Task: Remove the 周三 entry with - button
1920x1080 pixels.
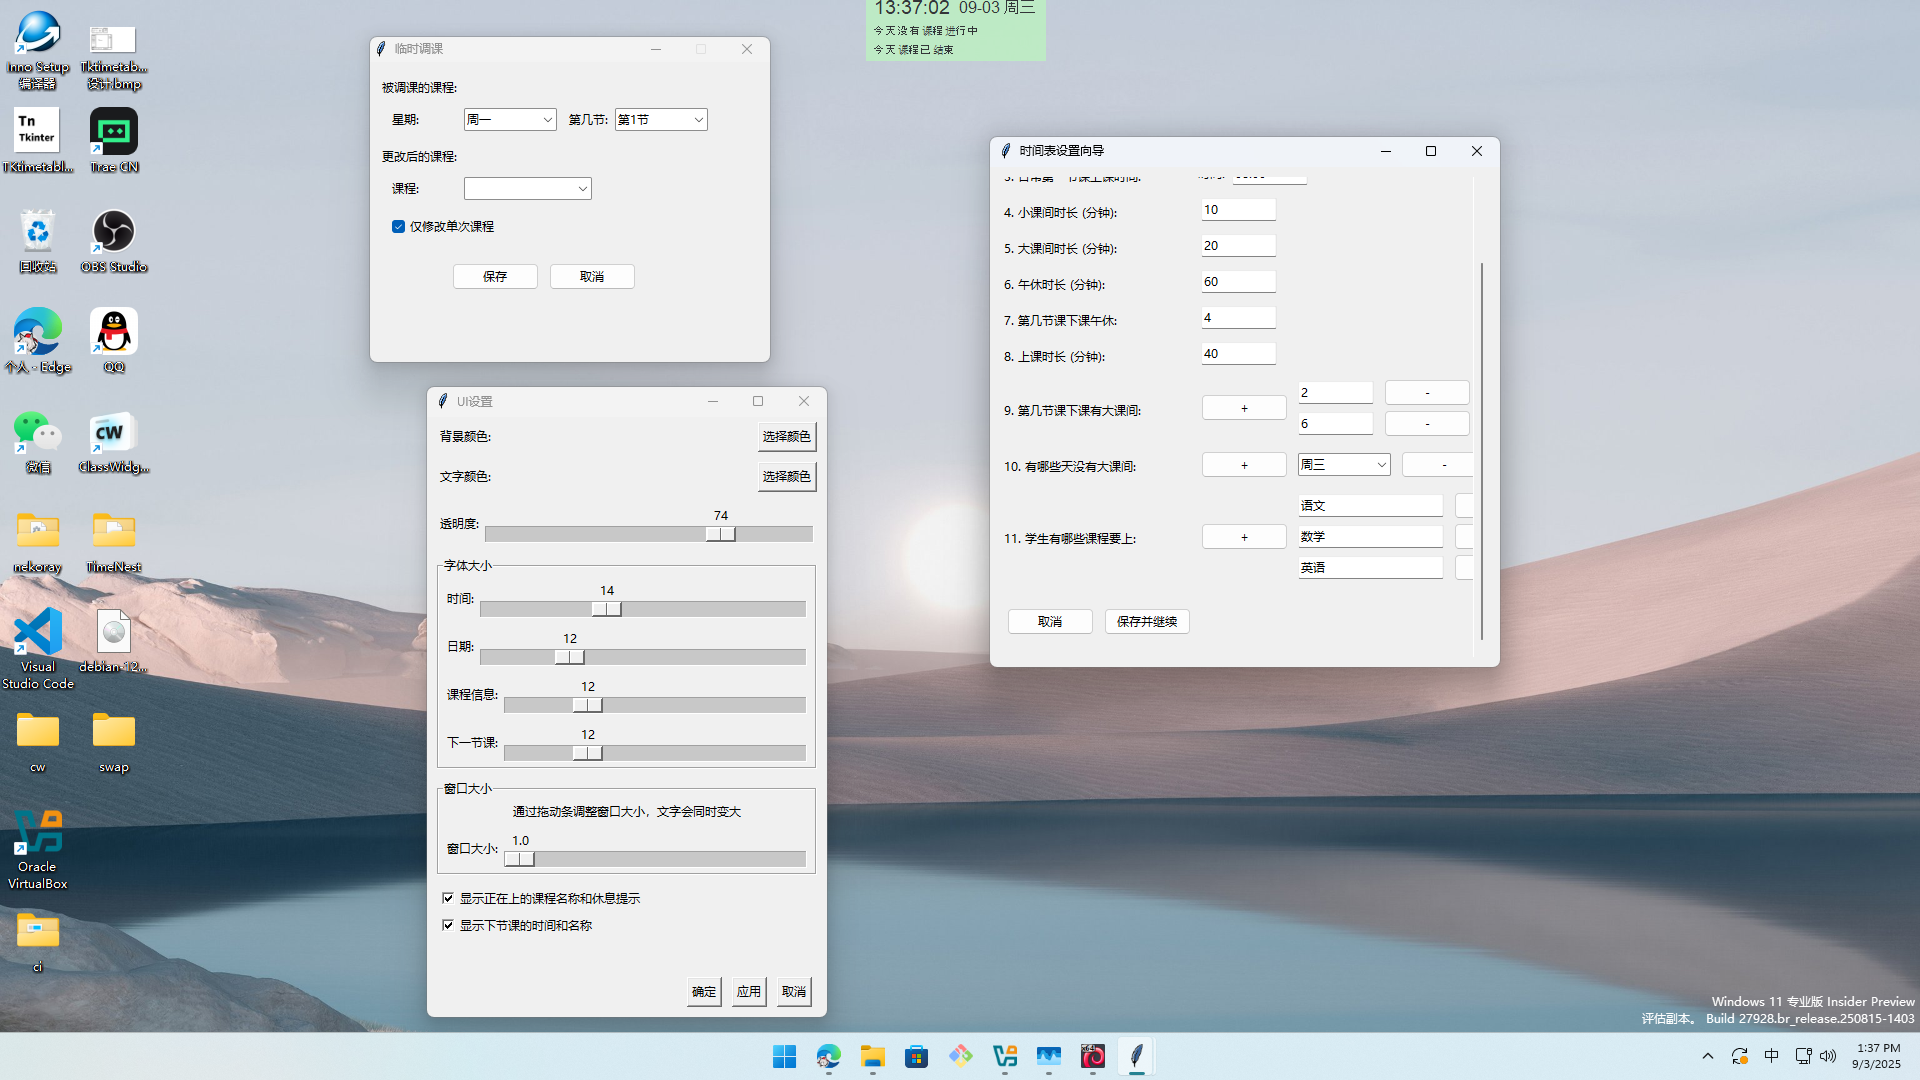Action: [1438, 465]
